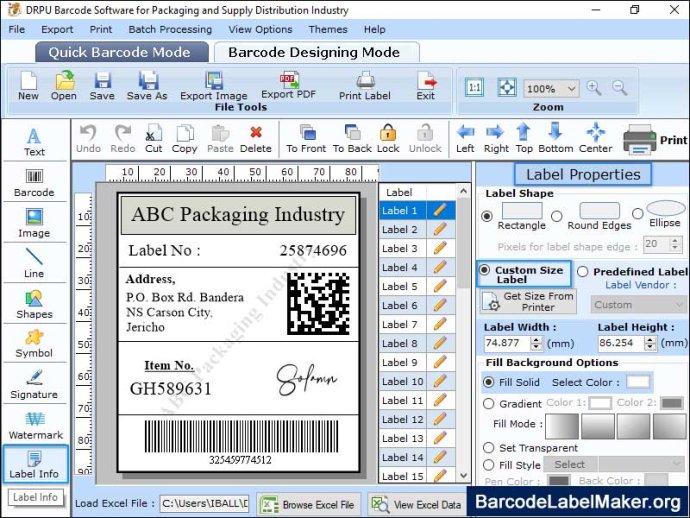Viewport: 690px width, 518px height.
Task: Open the Label Vendor Custom dropdown
Action: coord(638,305)
